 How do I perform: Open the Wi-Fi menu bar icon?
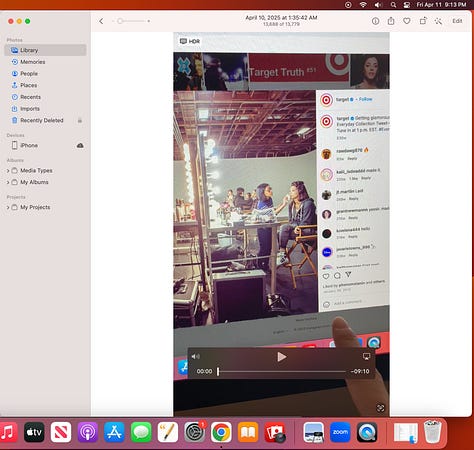point(363,5)
